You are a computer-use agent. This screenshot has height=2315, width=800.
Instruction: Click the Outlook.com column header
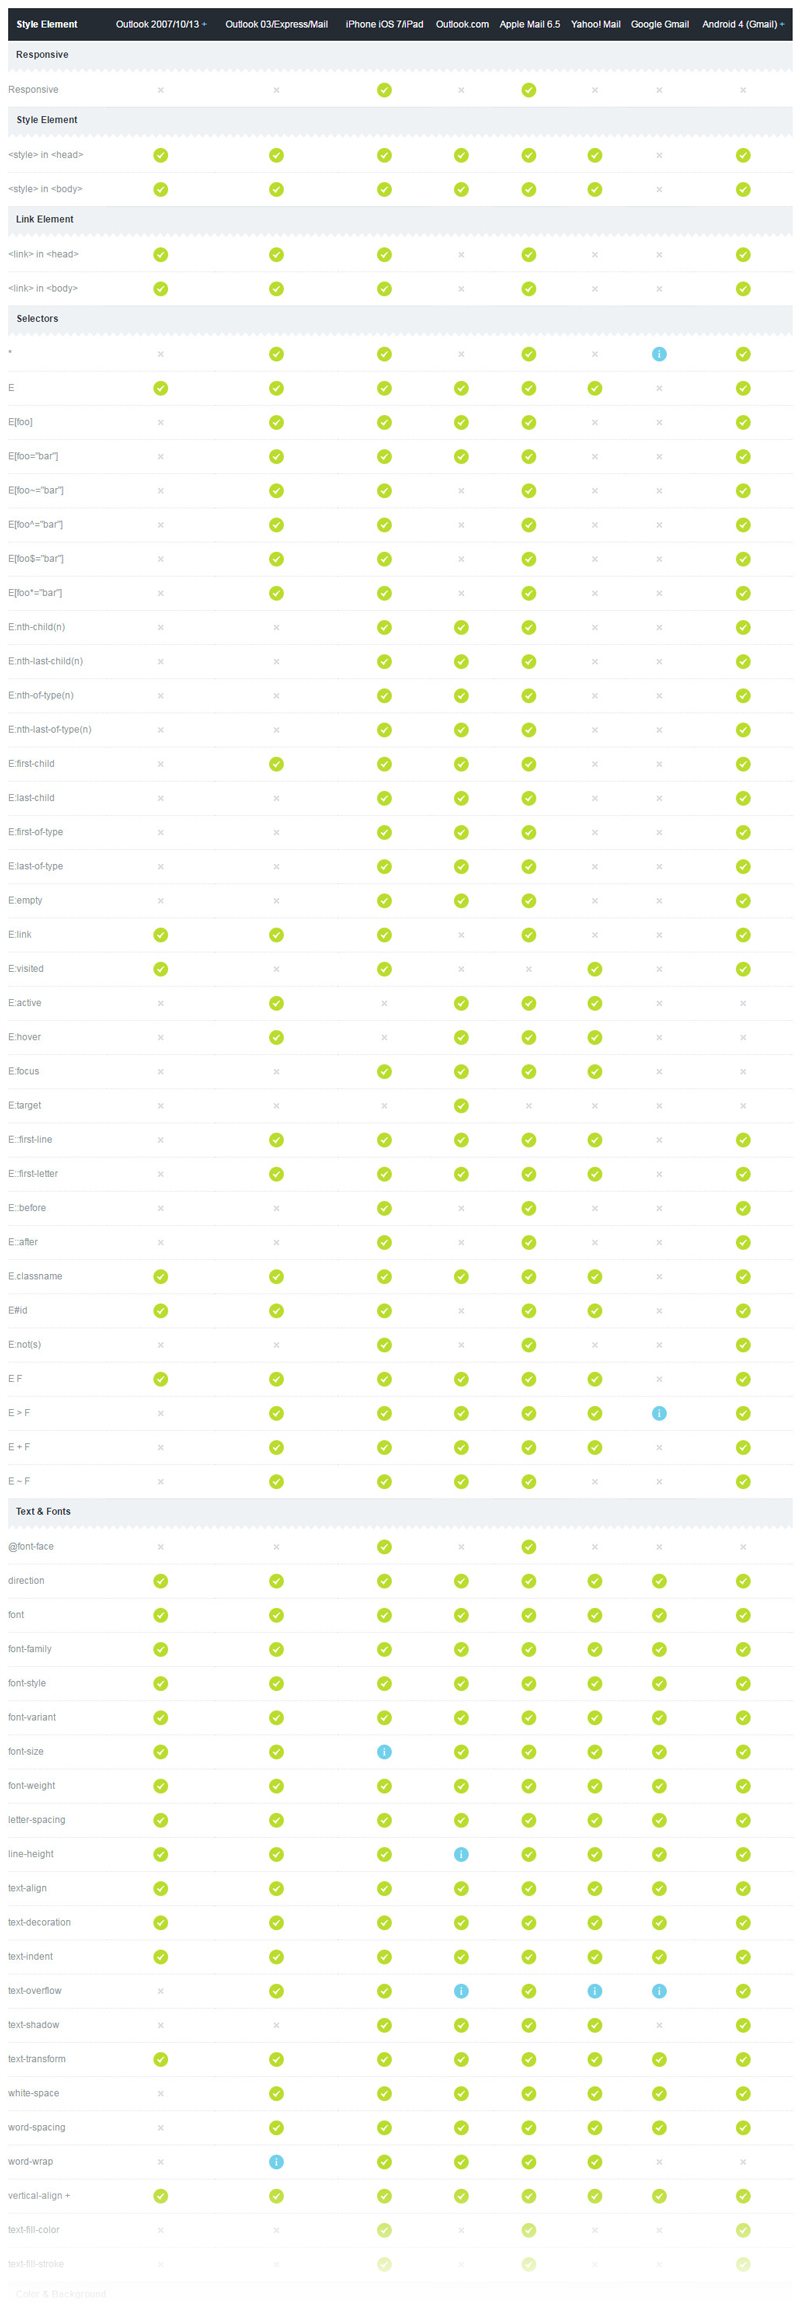pos(462,24)
